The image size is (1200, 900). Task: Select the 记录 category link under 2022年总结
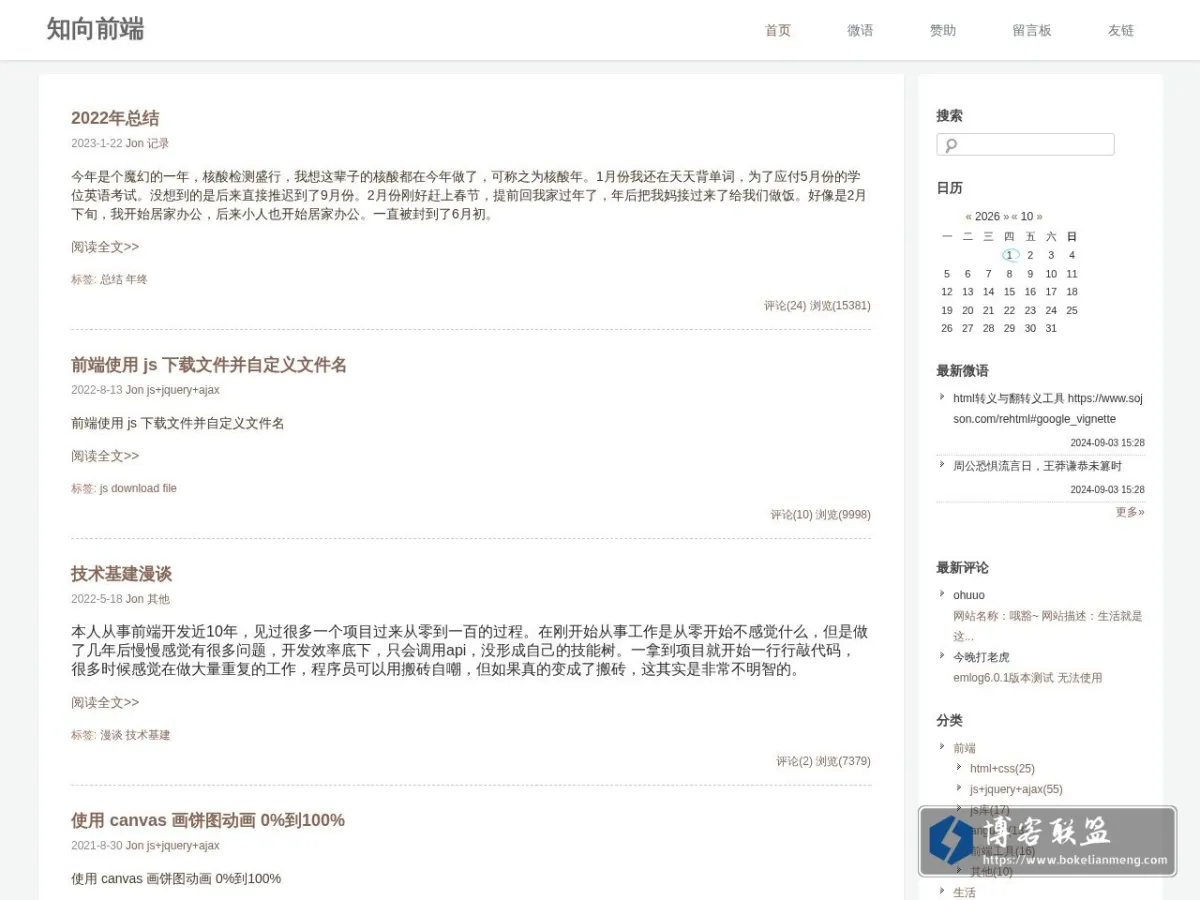158,144
